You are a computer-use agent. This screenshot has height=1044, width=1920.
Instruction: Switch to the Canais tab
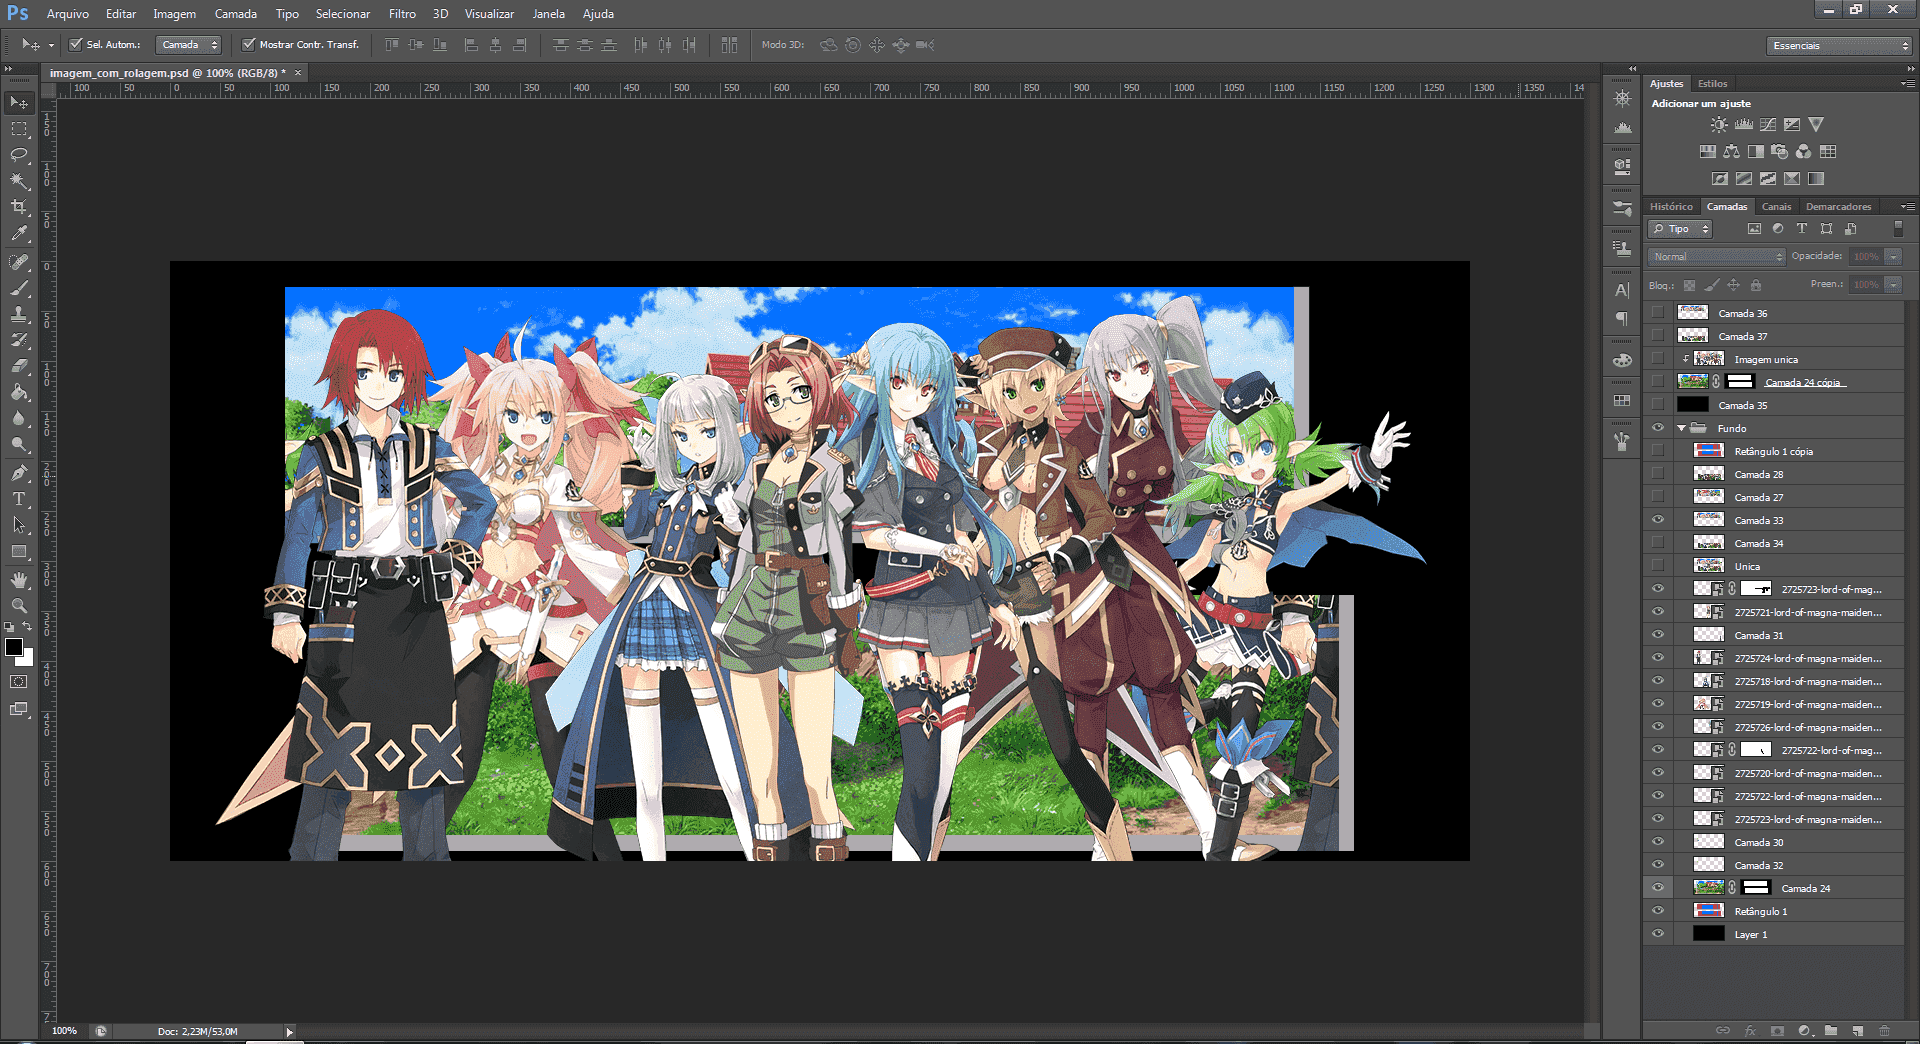1777,207
